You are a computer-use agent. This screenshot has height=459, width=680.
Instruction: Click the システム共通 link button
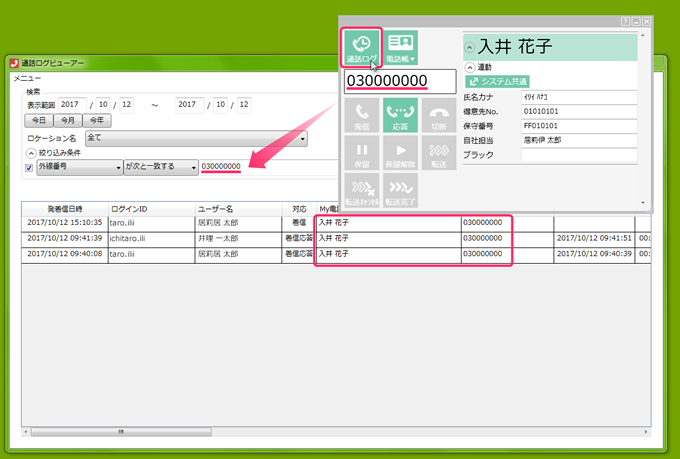498,81
